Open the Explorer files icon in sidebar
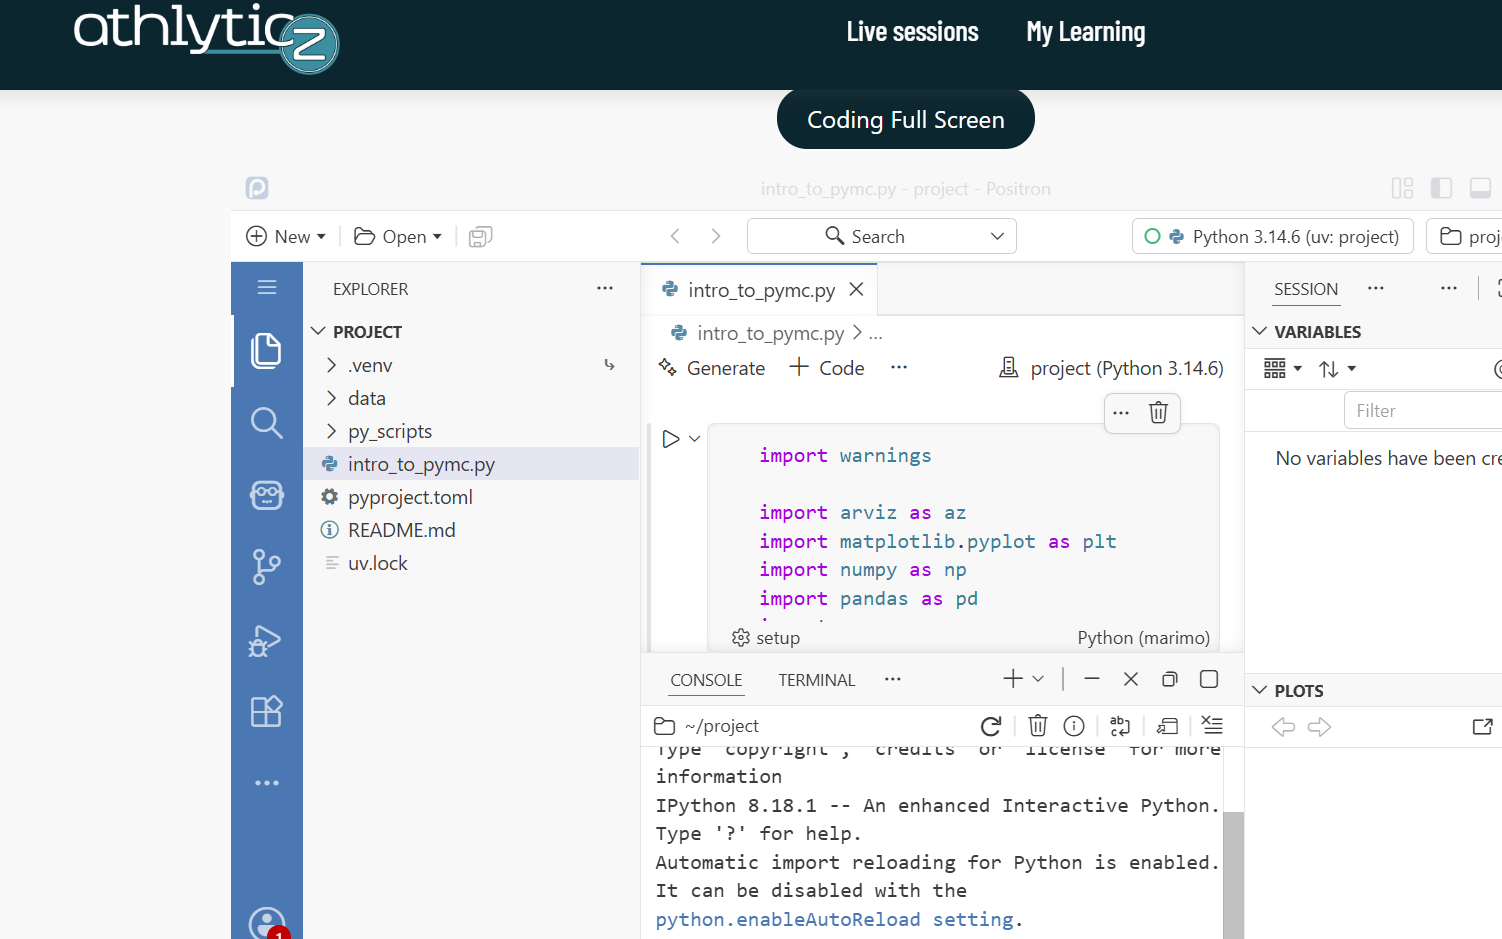 (266, 351)
